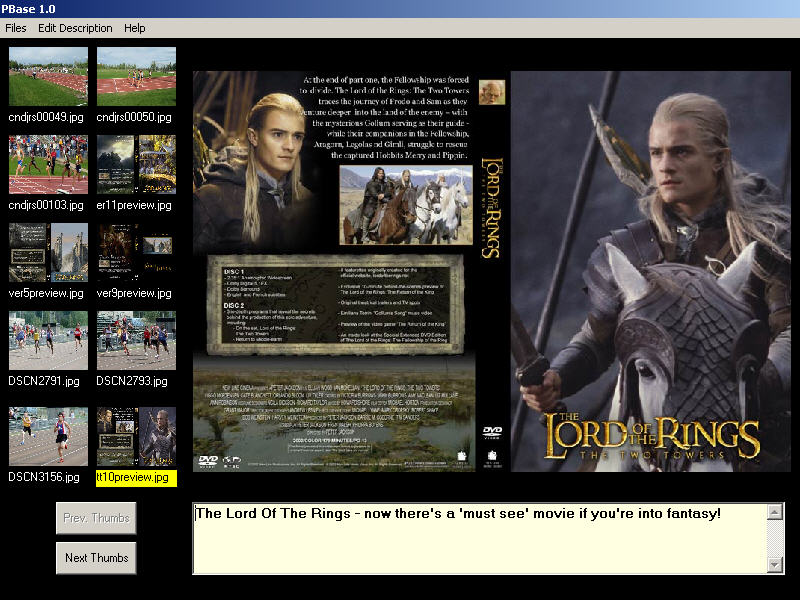Select the ver5preview.jpg thumbnail

pos(48,252)
